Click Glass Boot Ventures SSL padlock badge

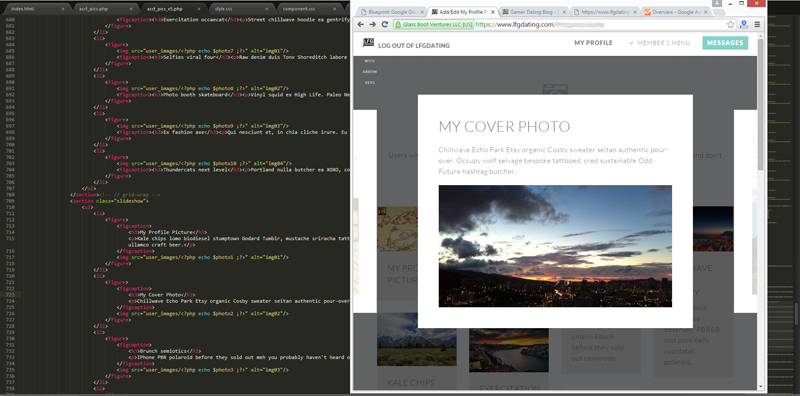[434, 24]
